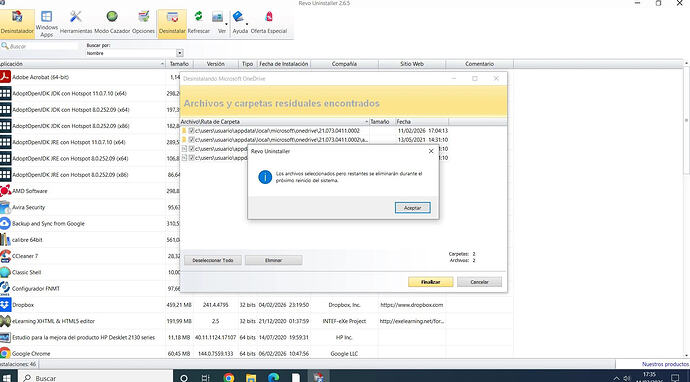Click the Nuestros productos link
Image resolution: width=690 pixels, height=382 pixels.
point(665,364)
